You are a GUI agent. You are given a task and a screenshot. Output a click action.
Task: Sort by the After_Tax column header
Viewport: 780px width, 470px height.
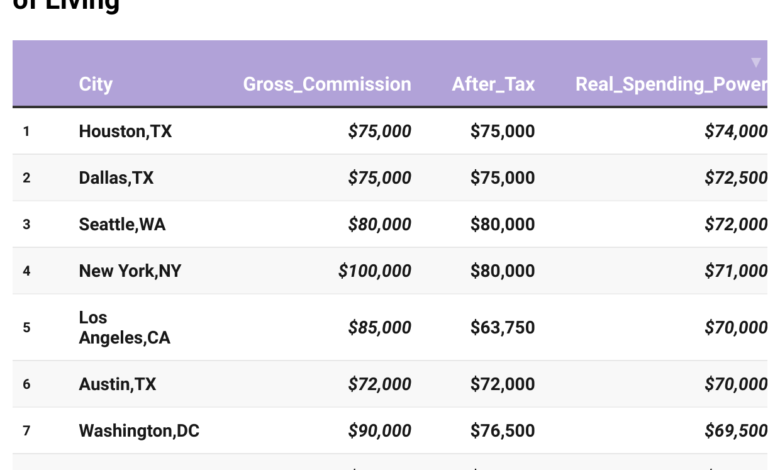click(493, 85)
